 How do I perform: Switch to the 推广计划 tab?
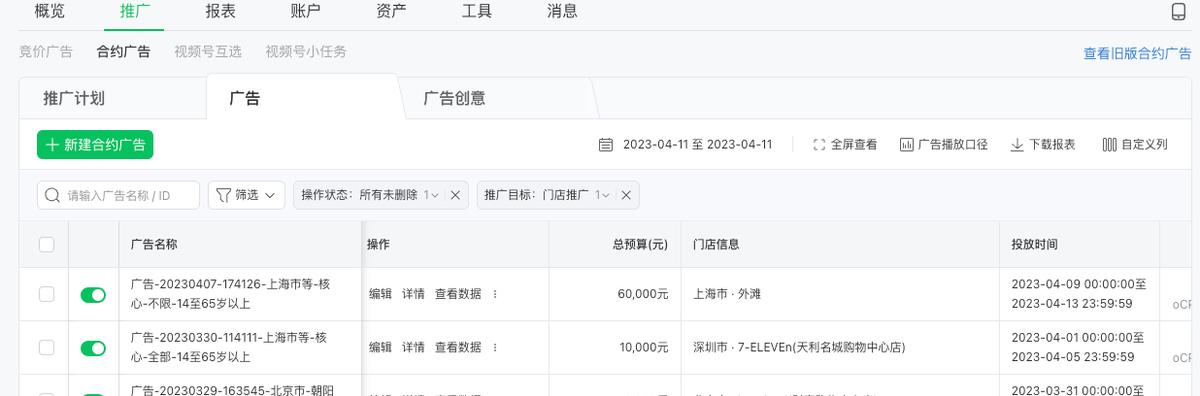click(74, 98)
